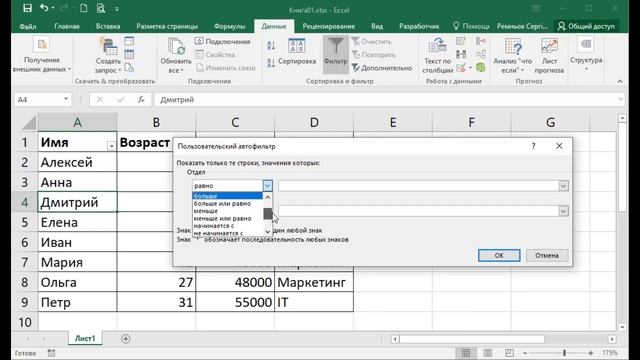This screenshot has width=640, height=360.
Task: Open the Формулы tab
Action: 229,26
